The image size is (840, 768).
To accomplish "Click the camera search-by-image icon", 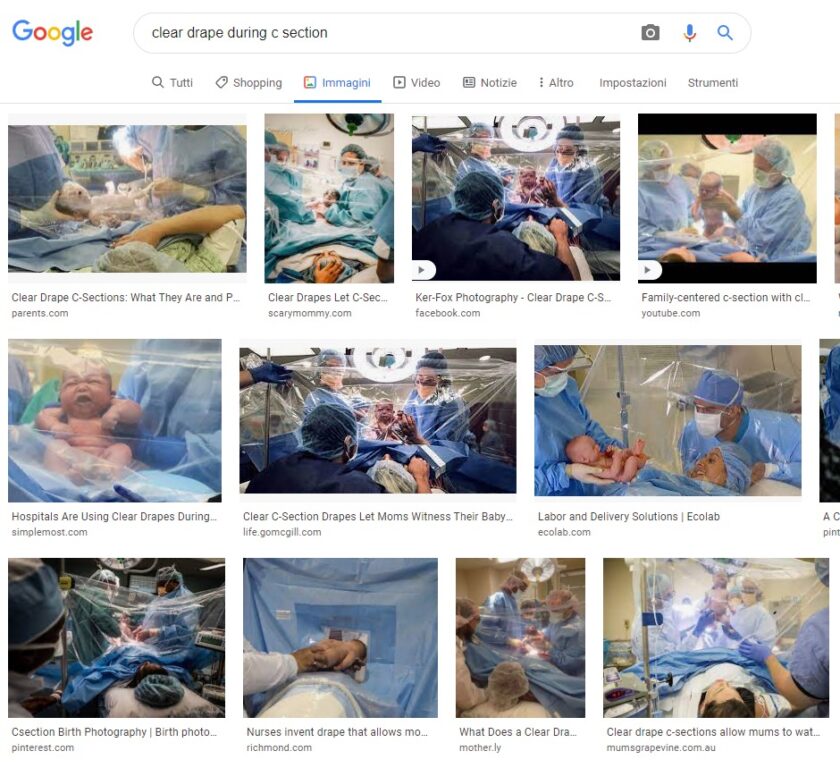I will [x=650, y=33].
